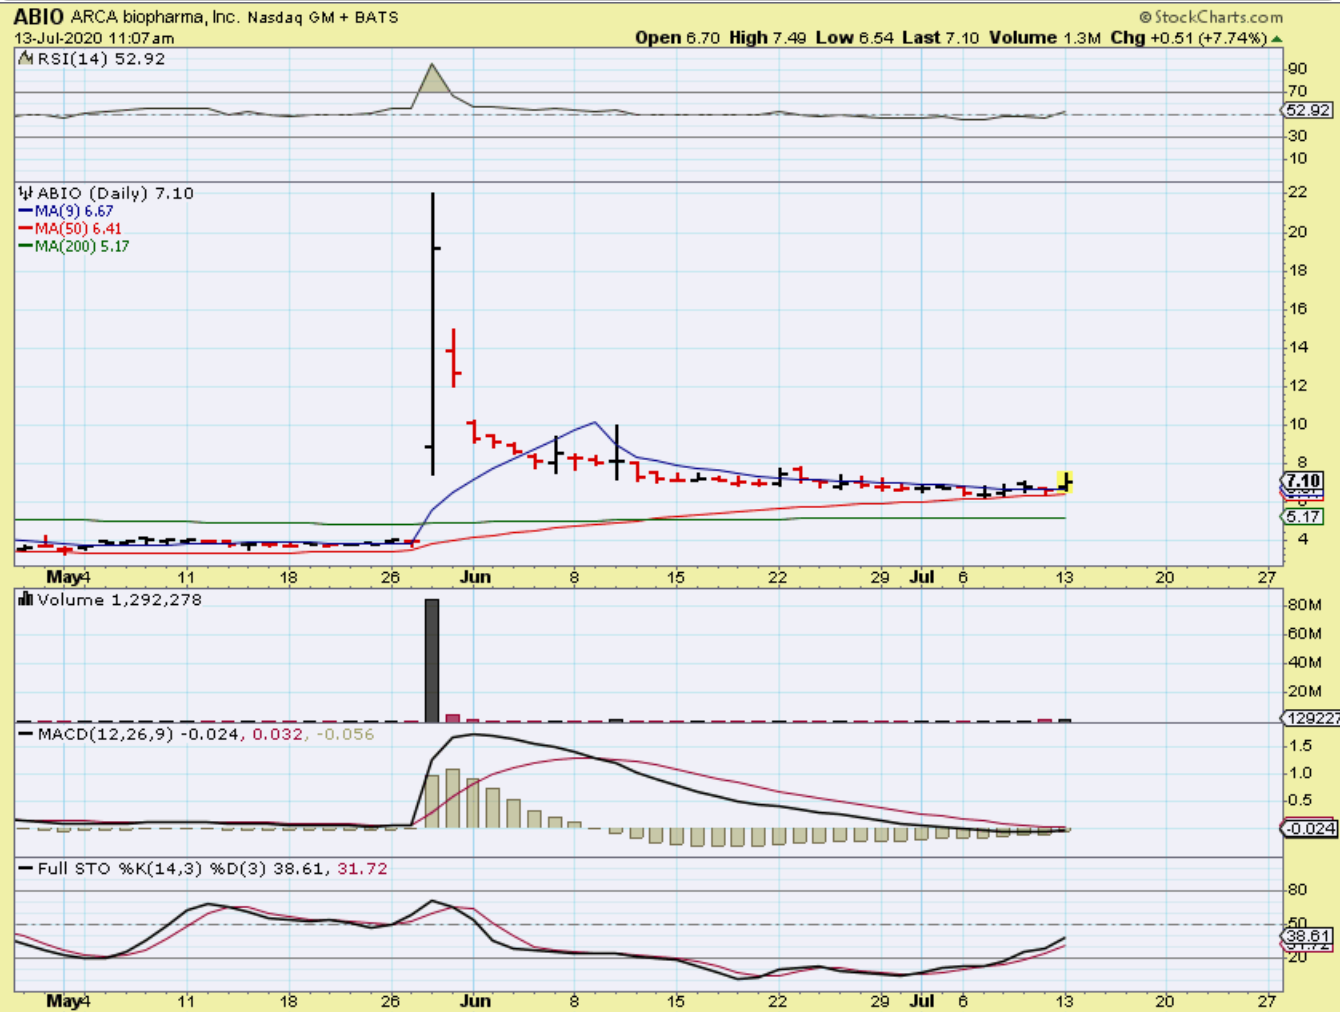Viewport: 1340px width, 1012px height.
Task: Click the MA(9) 6.67 blue legend
Action: coord(66,211)
